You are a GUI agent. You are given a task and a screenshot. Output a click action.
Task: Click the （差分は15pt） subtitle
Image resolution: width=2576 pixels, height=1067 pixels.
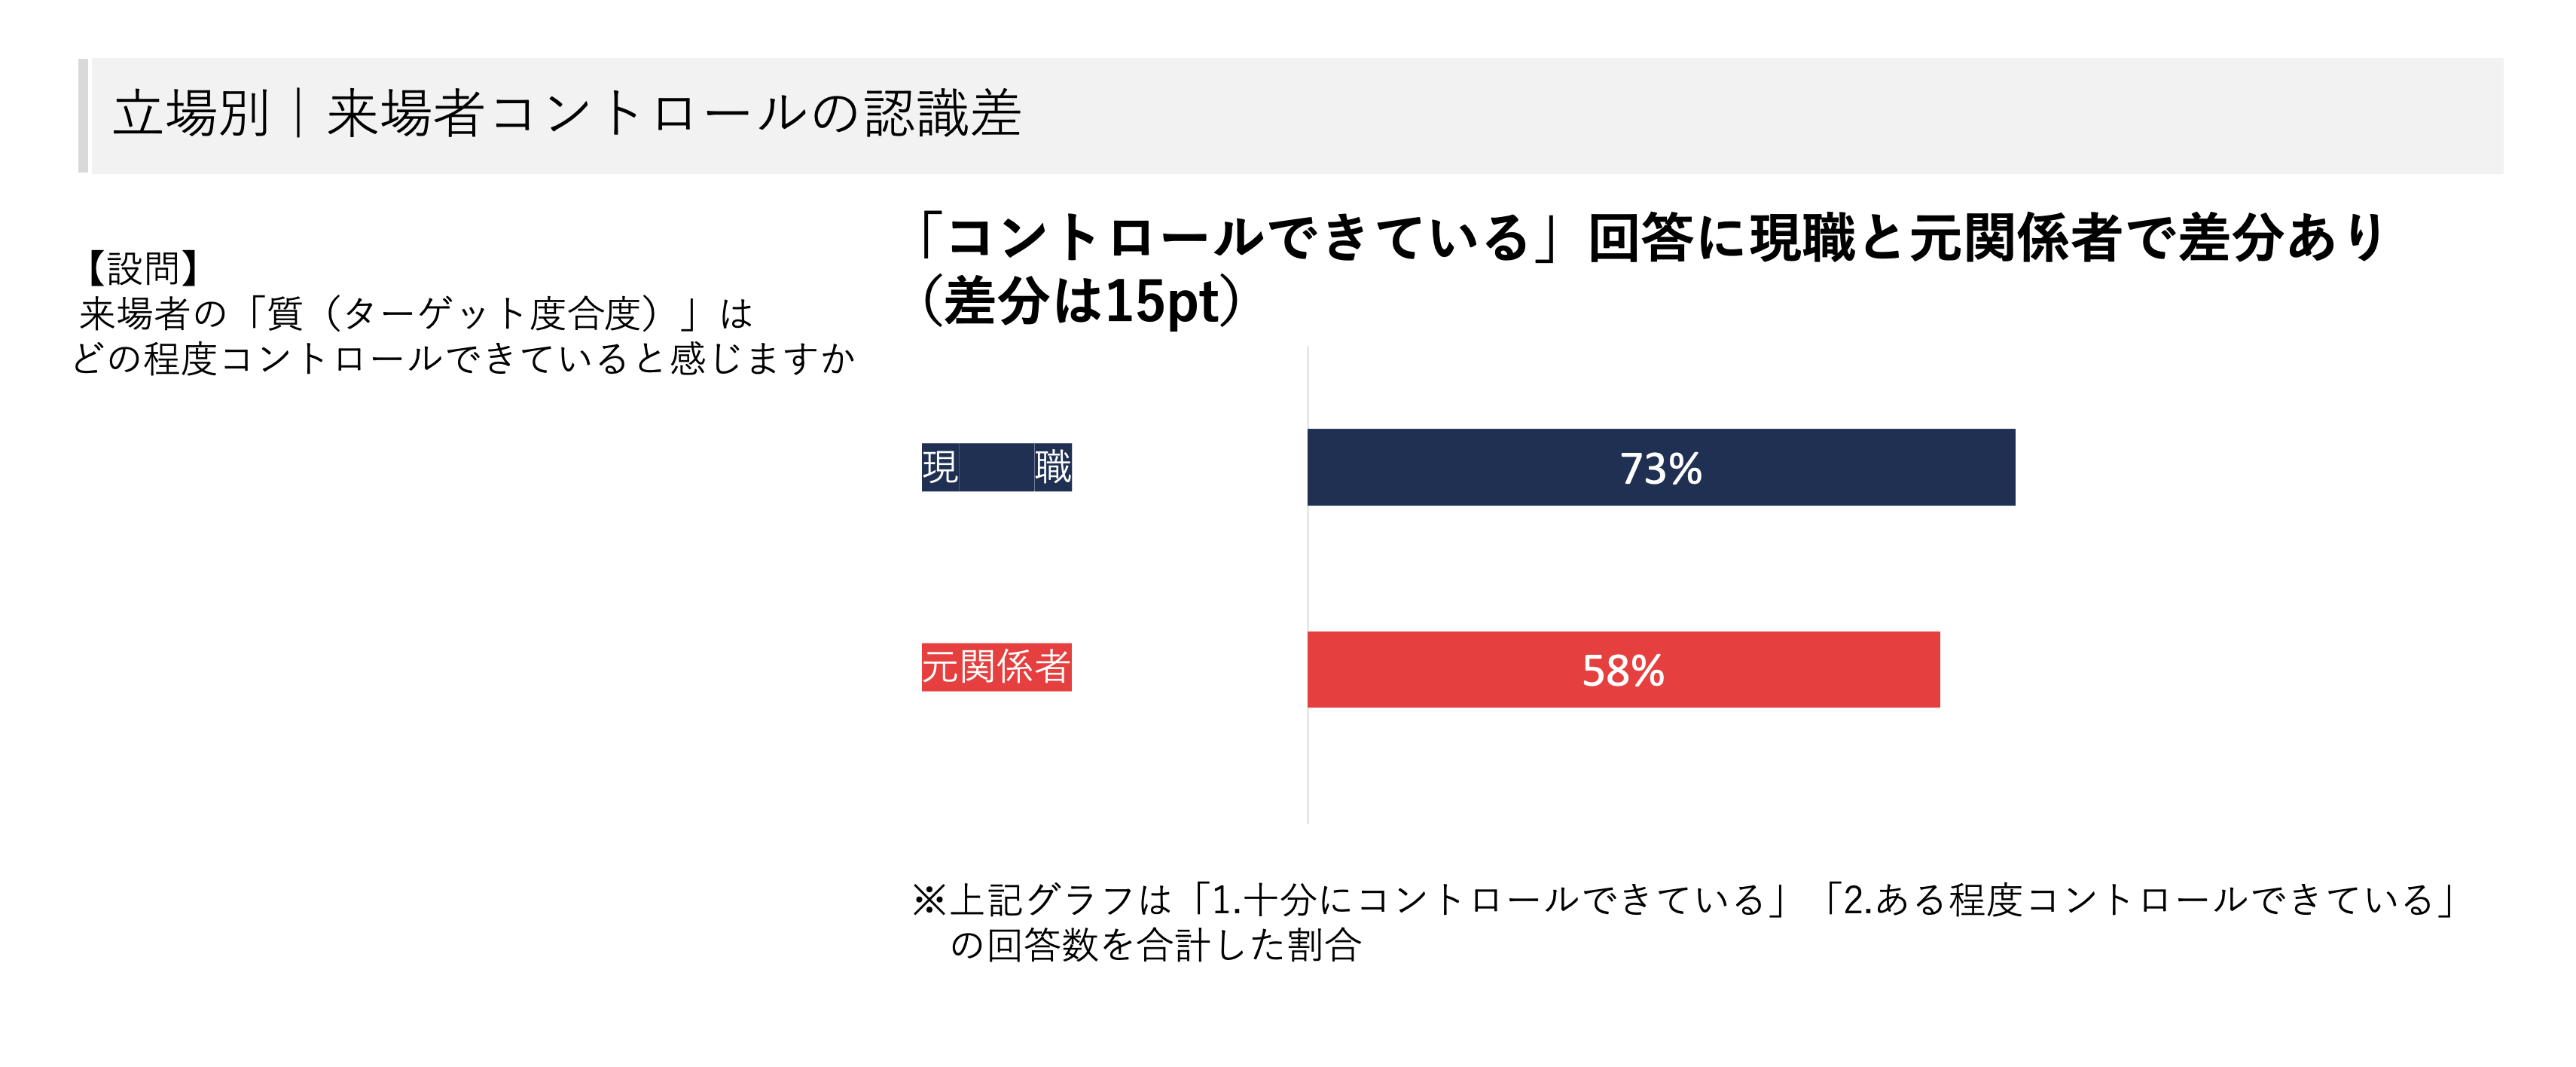pyautogui.click(x=1080, y=300)
